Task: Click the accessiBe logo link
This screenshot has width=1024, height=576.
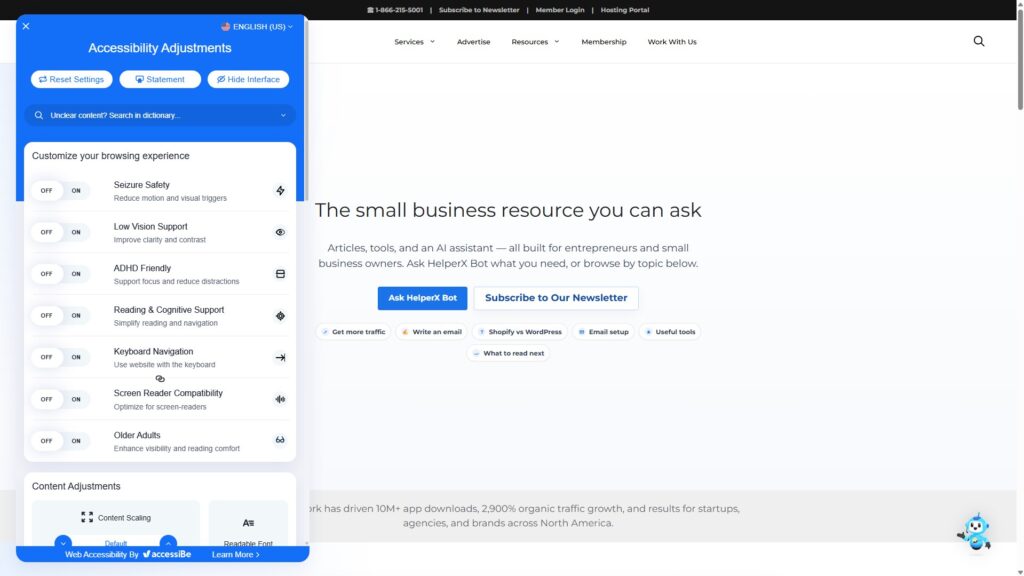Action: point(167,554)
